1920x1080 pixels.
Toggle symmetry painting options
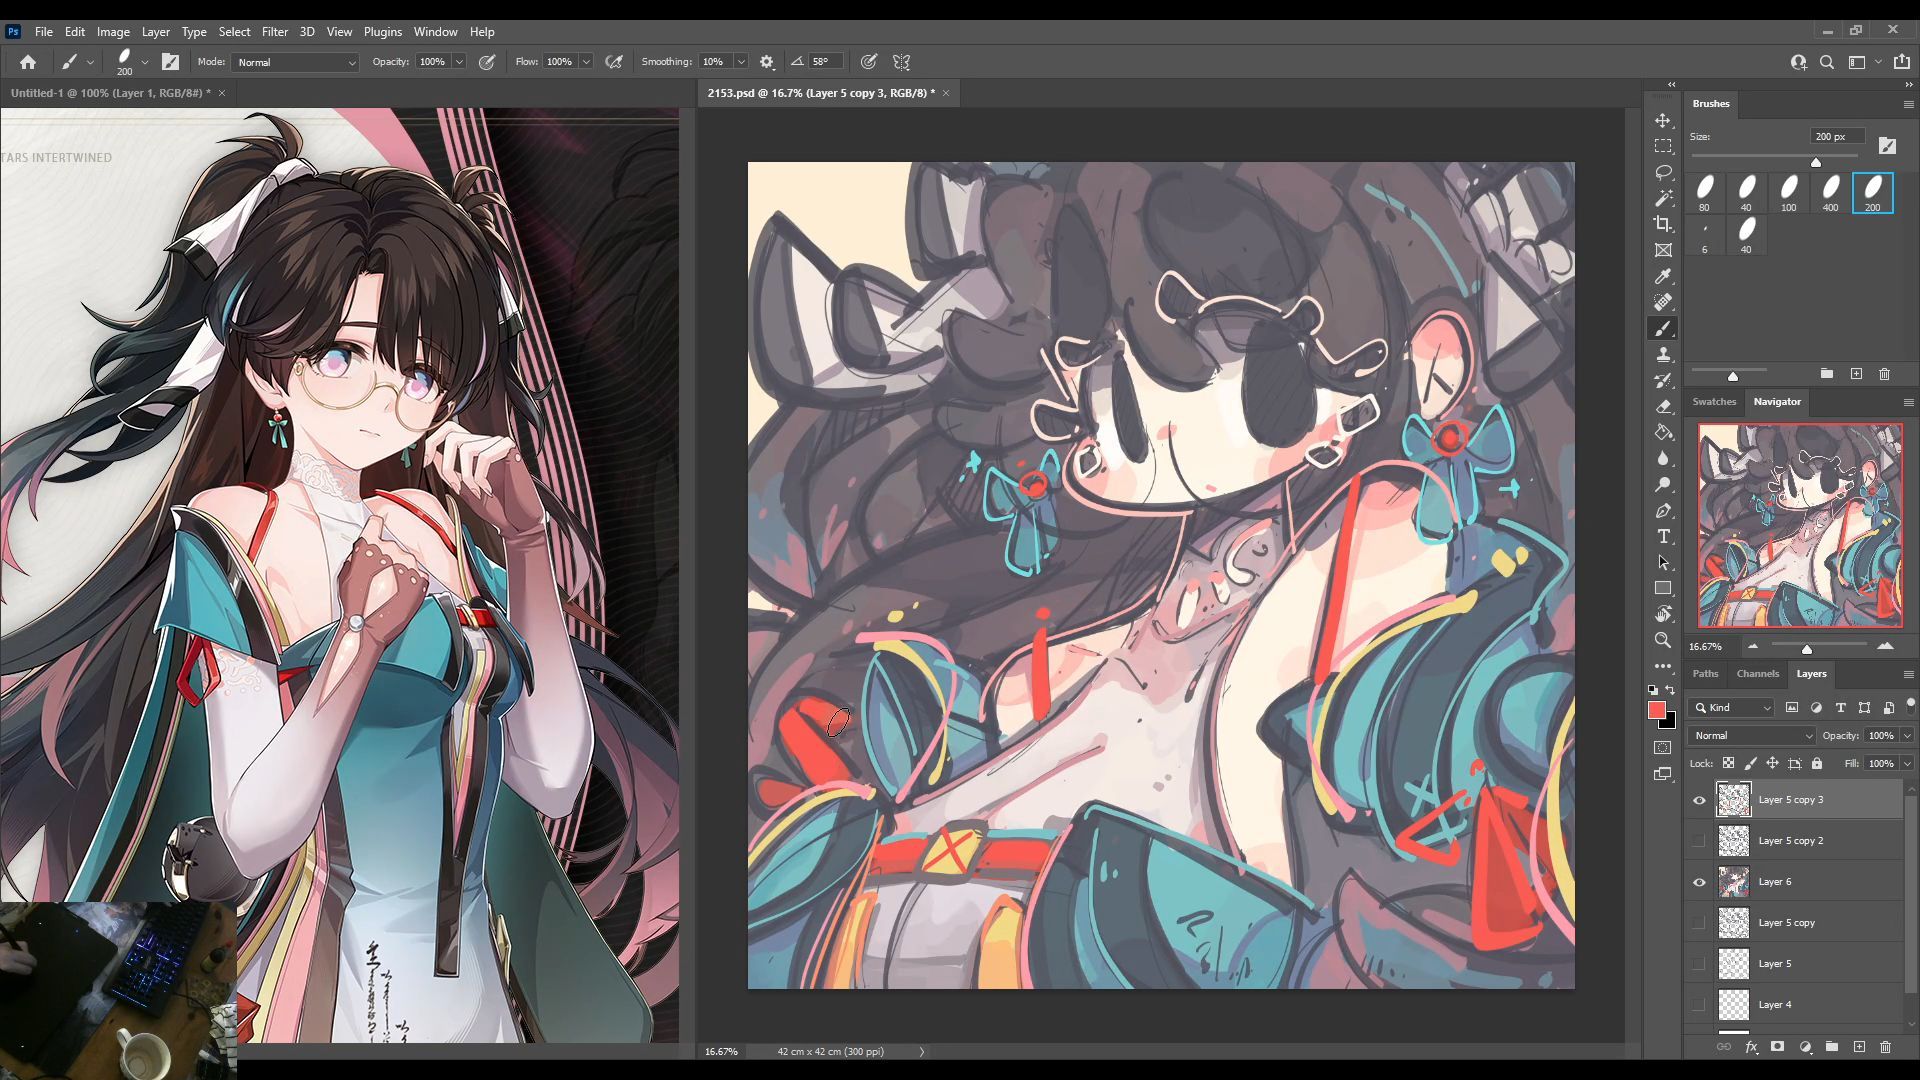[x=901, y=62]
